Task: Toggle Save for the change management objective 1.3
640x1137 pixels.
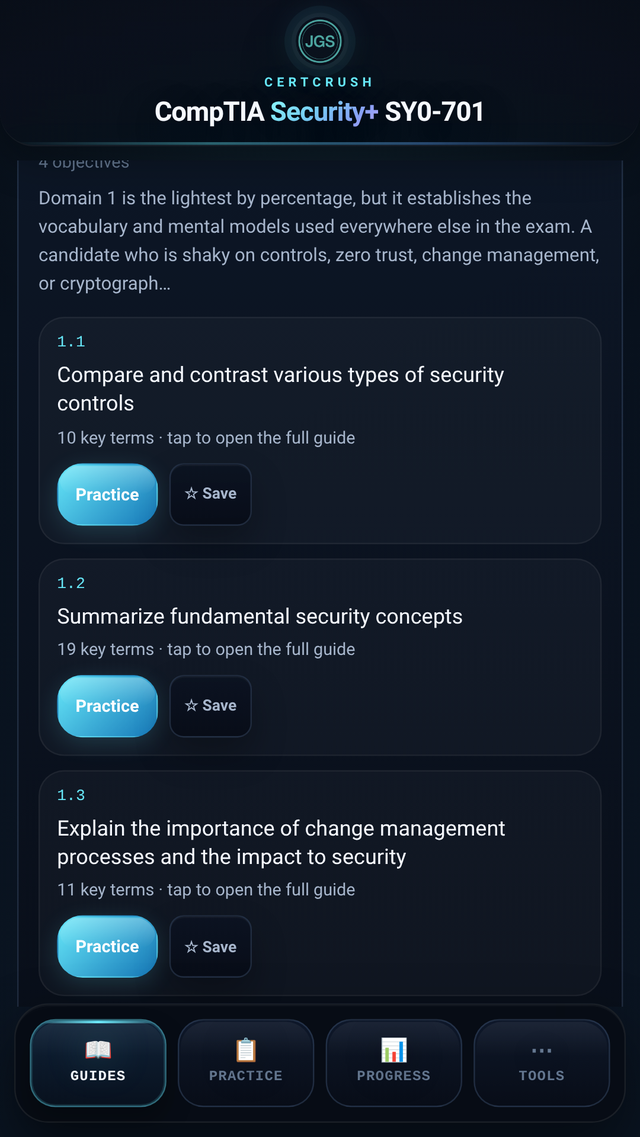Action: (210, 946)
